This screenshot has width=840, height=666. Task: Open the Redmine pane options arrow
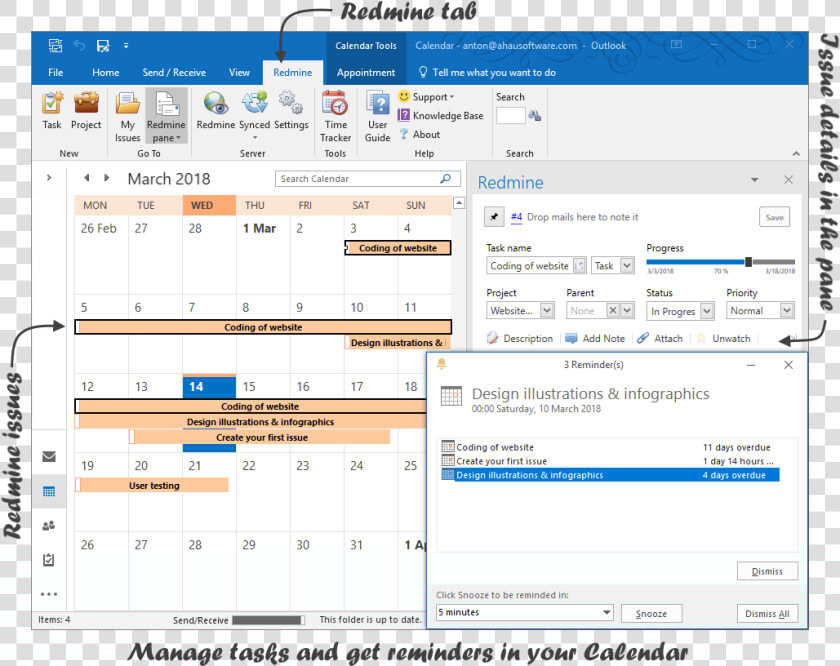(x=755, y=180)
